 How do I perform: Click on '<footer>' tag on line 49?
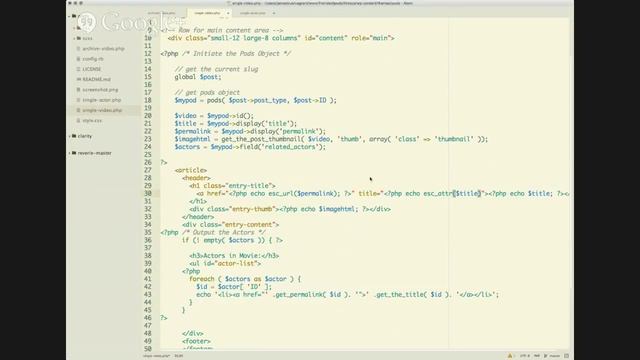(196, 341)
